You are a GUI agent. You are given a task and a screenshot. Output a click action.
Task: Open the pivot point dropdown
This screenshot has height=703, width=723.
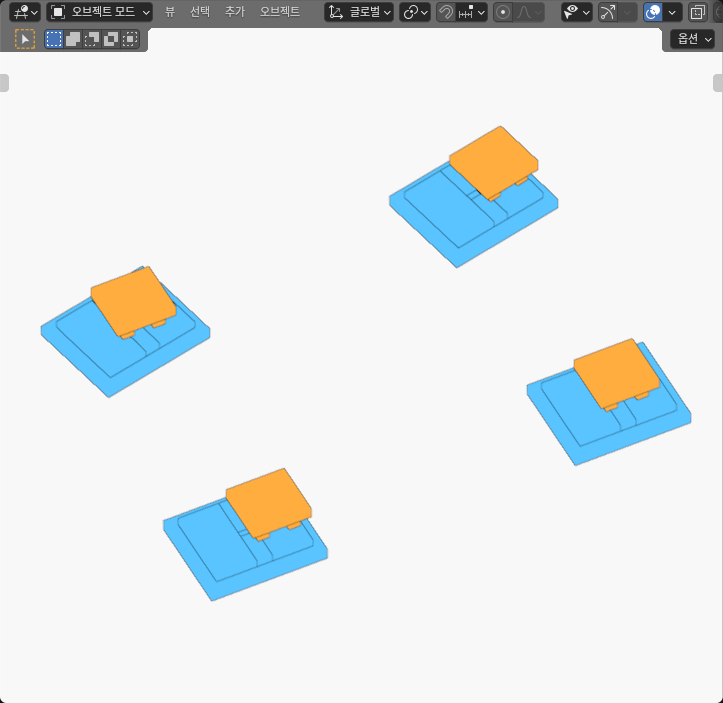(415, 12)
